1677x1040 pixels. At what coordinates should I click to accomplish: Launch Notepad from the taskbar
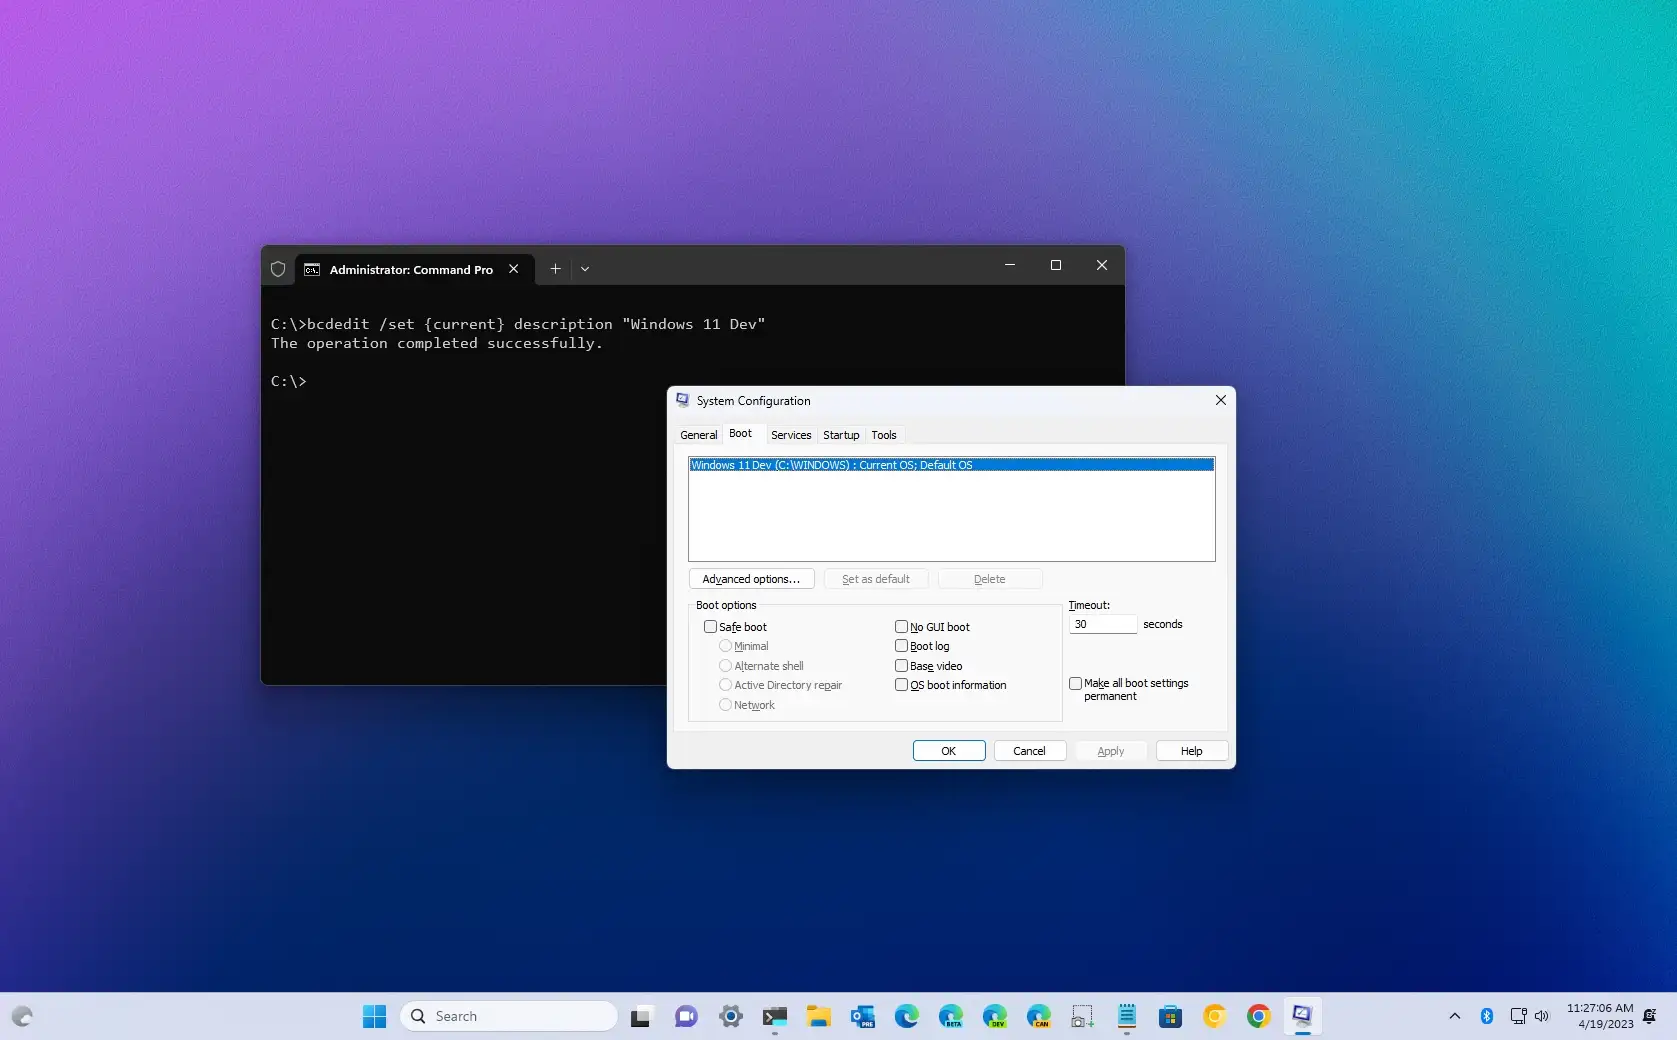pos(1125,1016)
